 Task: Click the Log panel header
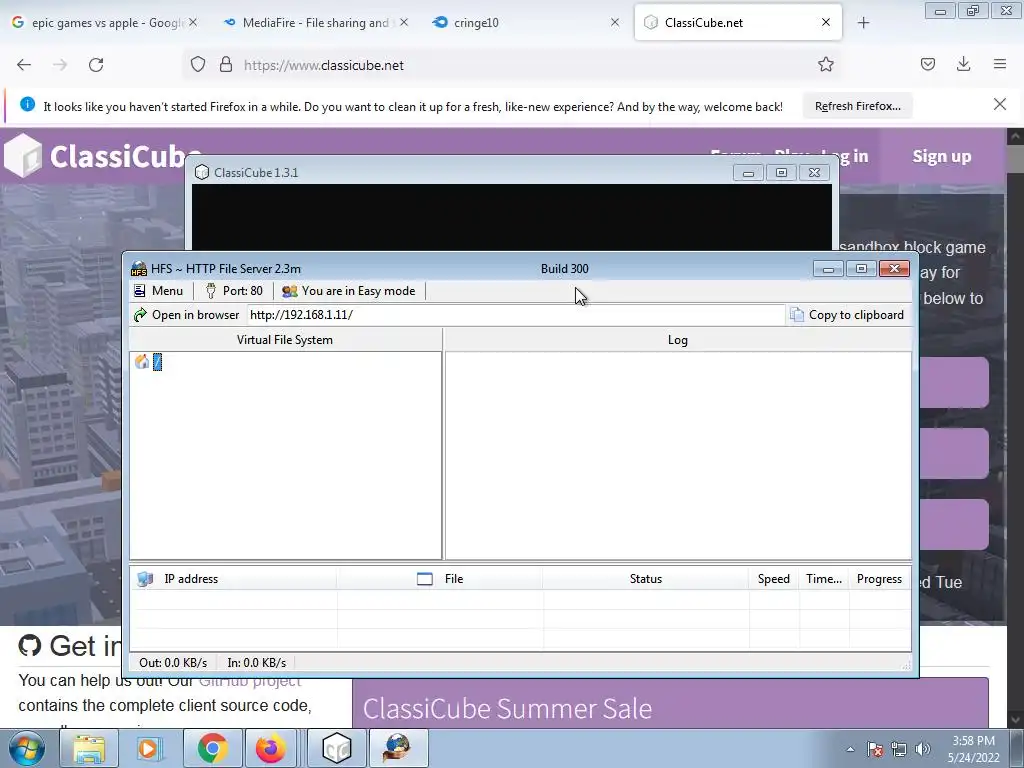coord(677,340)
